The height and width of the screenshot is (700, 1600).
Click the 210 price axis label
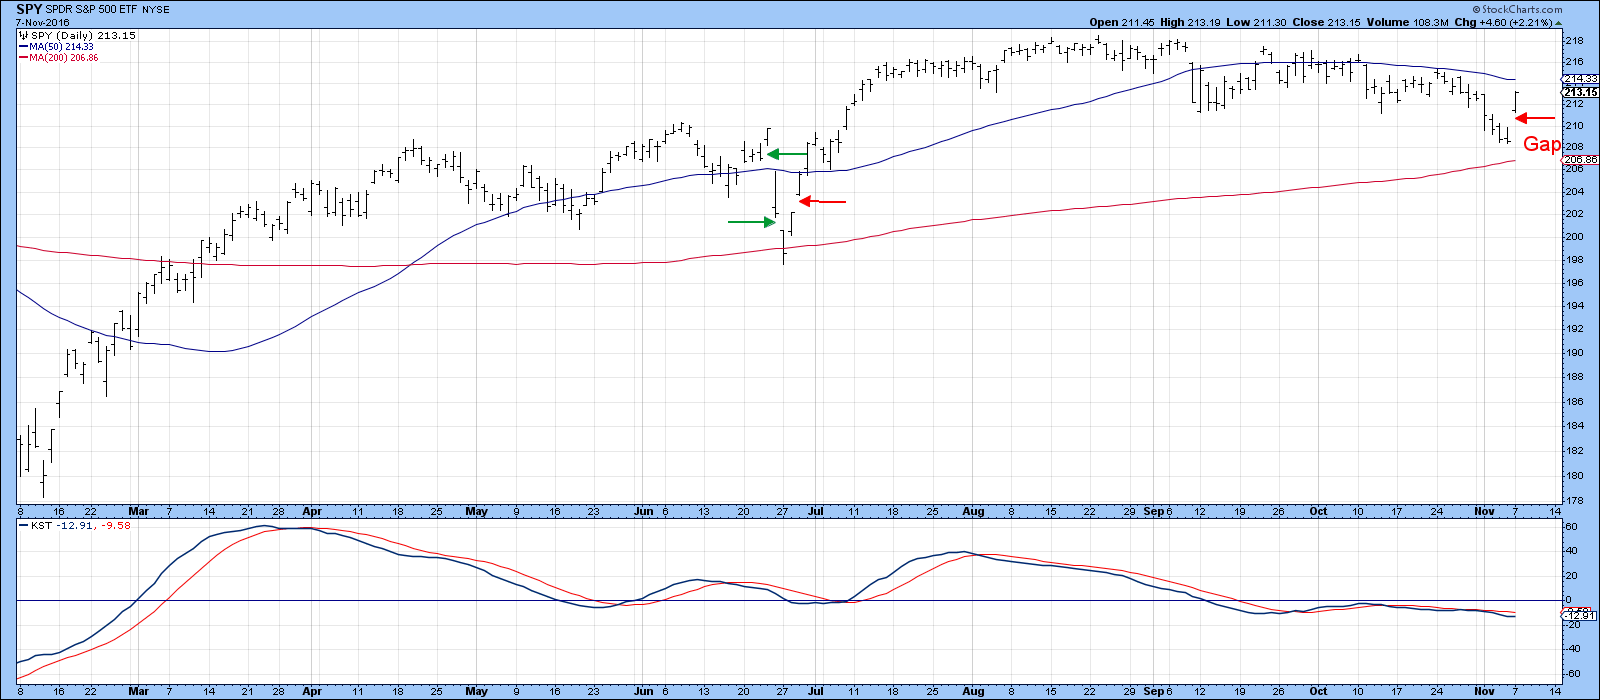(x=1575, y=126)
